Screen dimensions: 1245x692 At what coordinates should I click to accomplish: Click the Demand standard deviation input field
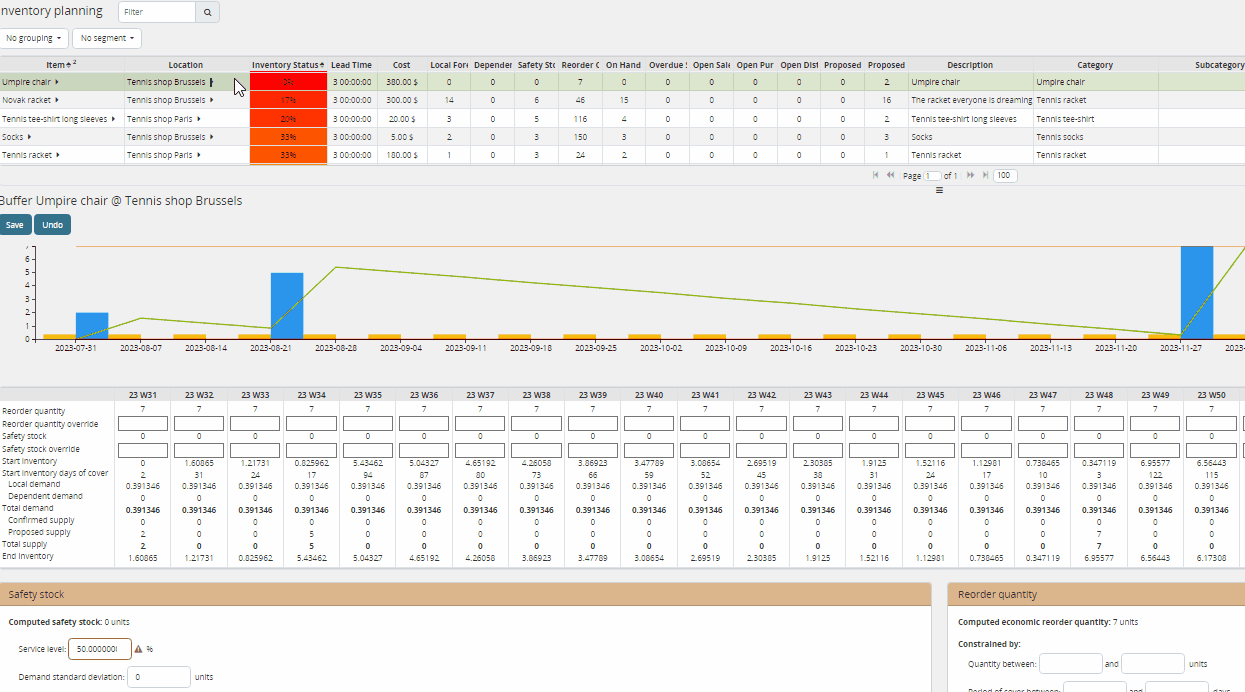[160, 677]
